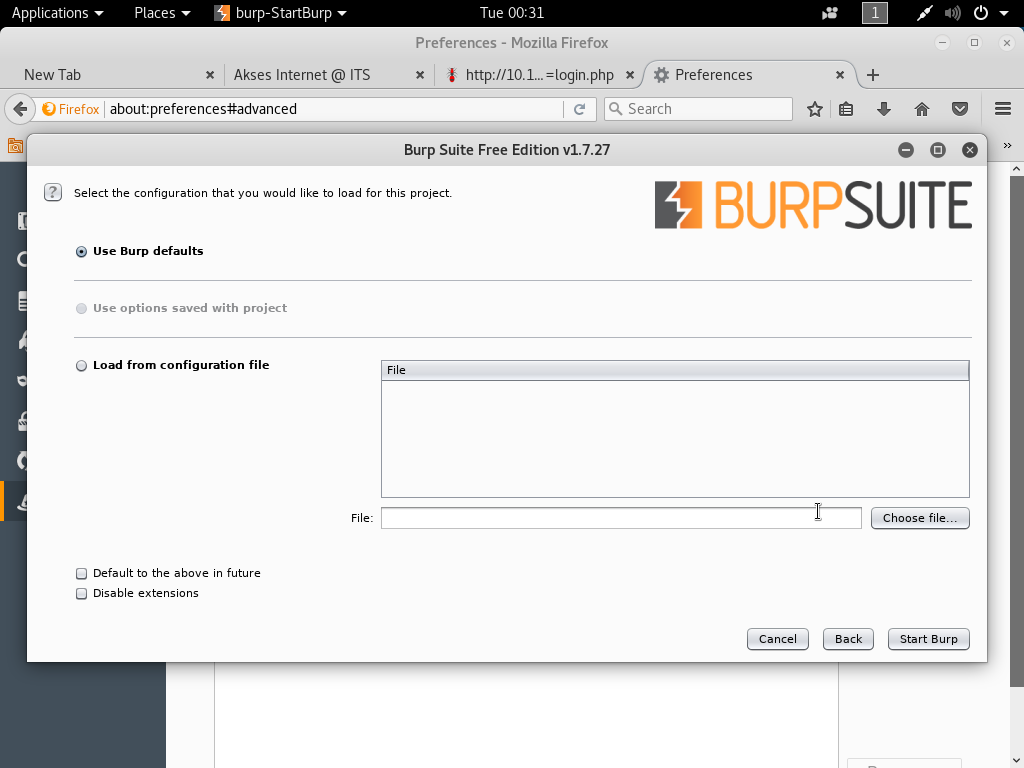The width and height of the screenshot is (1024, 768).
Task: Show bookmarks list icon
Action: pos(847,109)
